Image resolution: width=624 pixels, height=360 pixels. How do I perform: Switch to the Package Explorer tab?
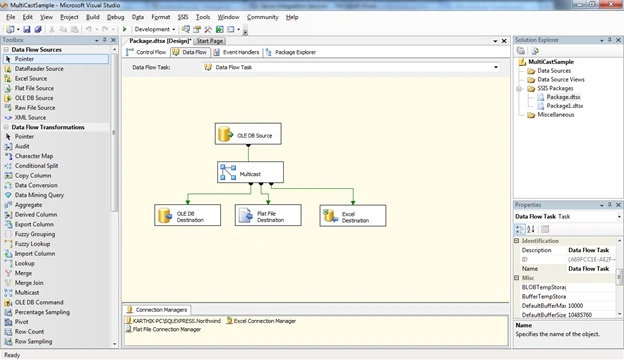click(291, 52)
